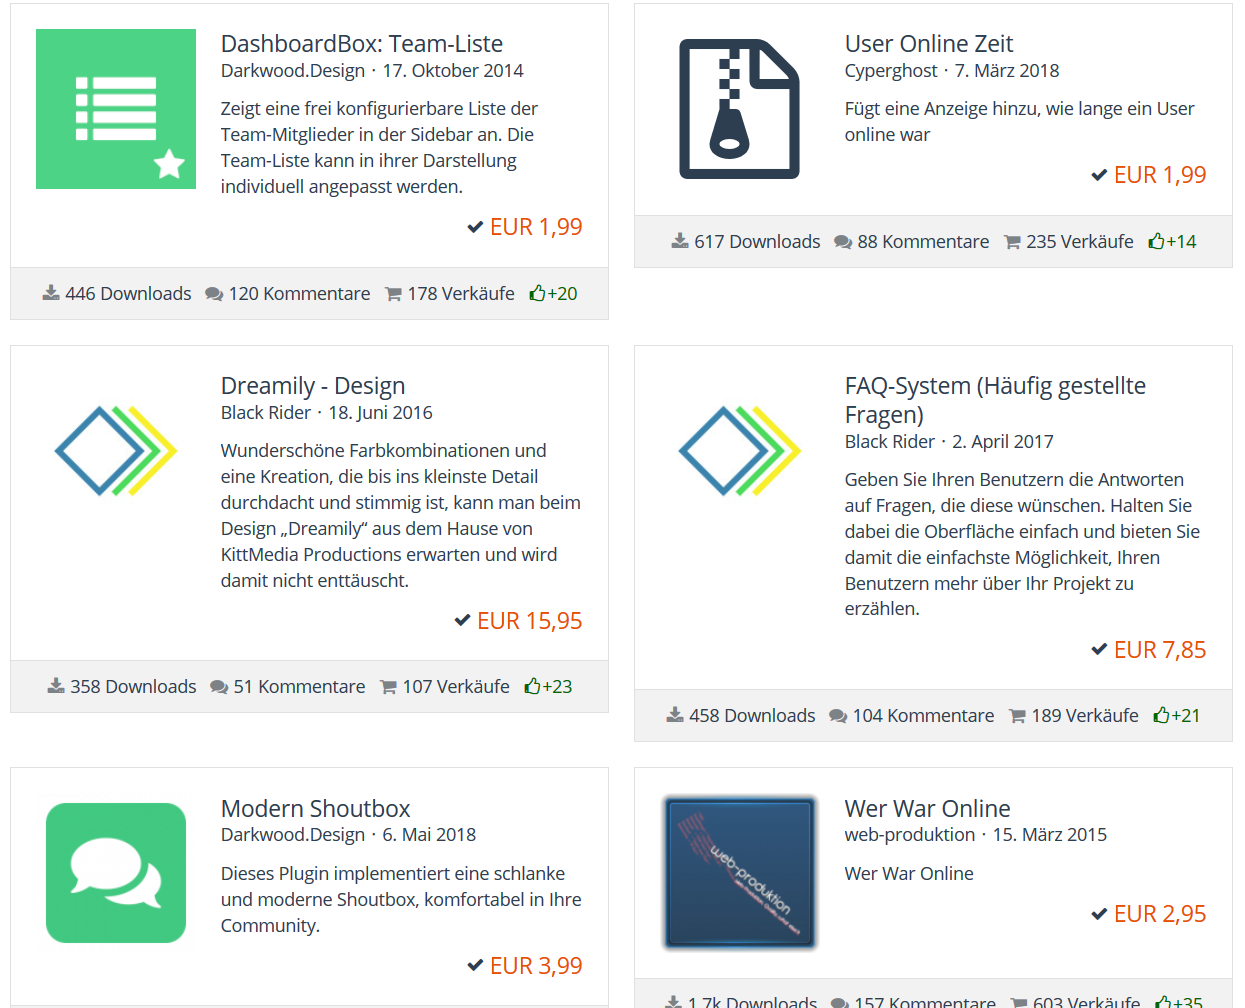Click the DashboardBox Team-Liste green list icon
Image resolution: width=1245 pixels, height=1008 pixels.
116,109
